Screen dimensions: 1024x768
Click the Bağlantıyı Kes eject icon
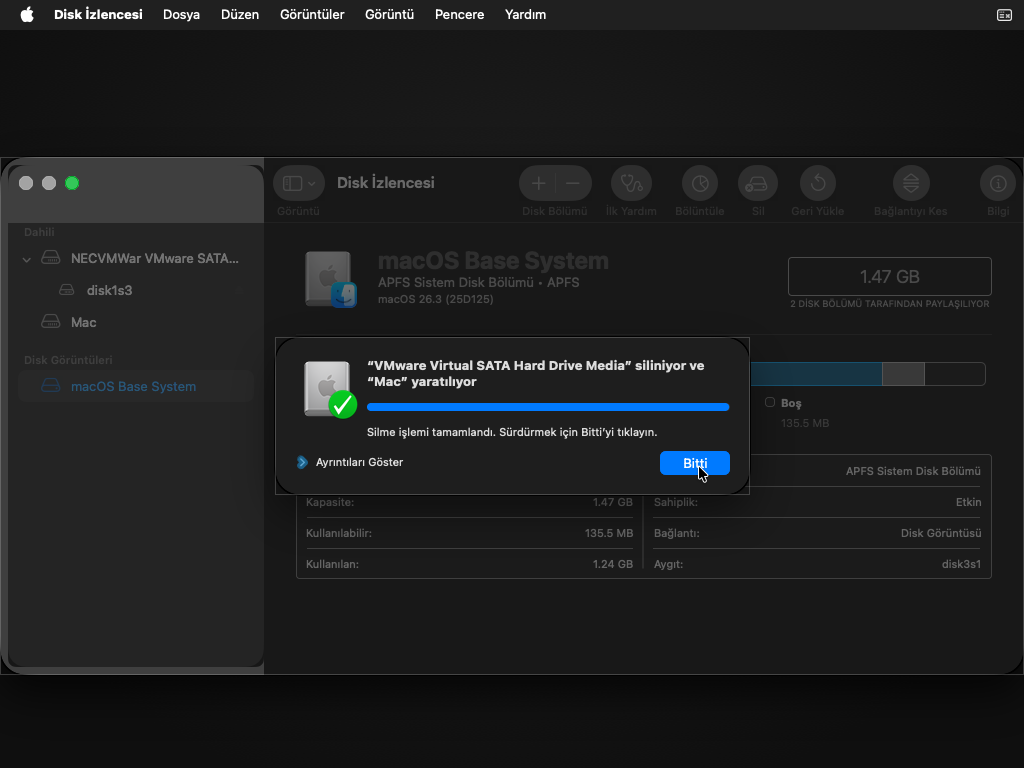[x=910, y=184]
